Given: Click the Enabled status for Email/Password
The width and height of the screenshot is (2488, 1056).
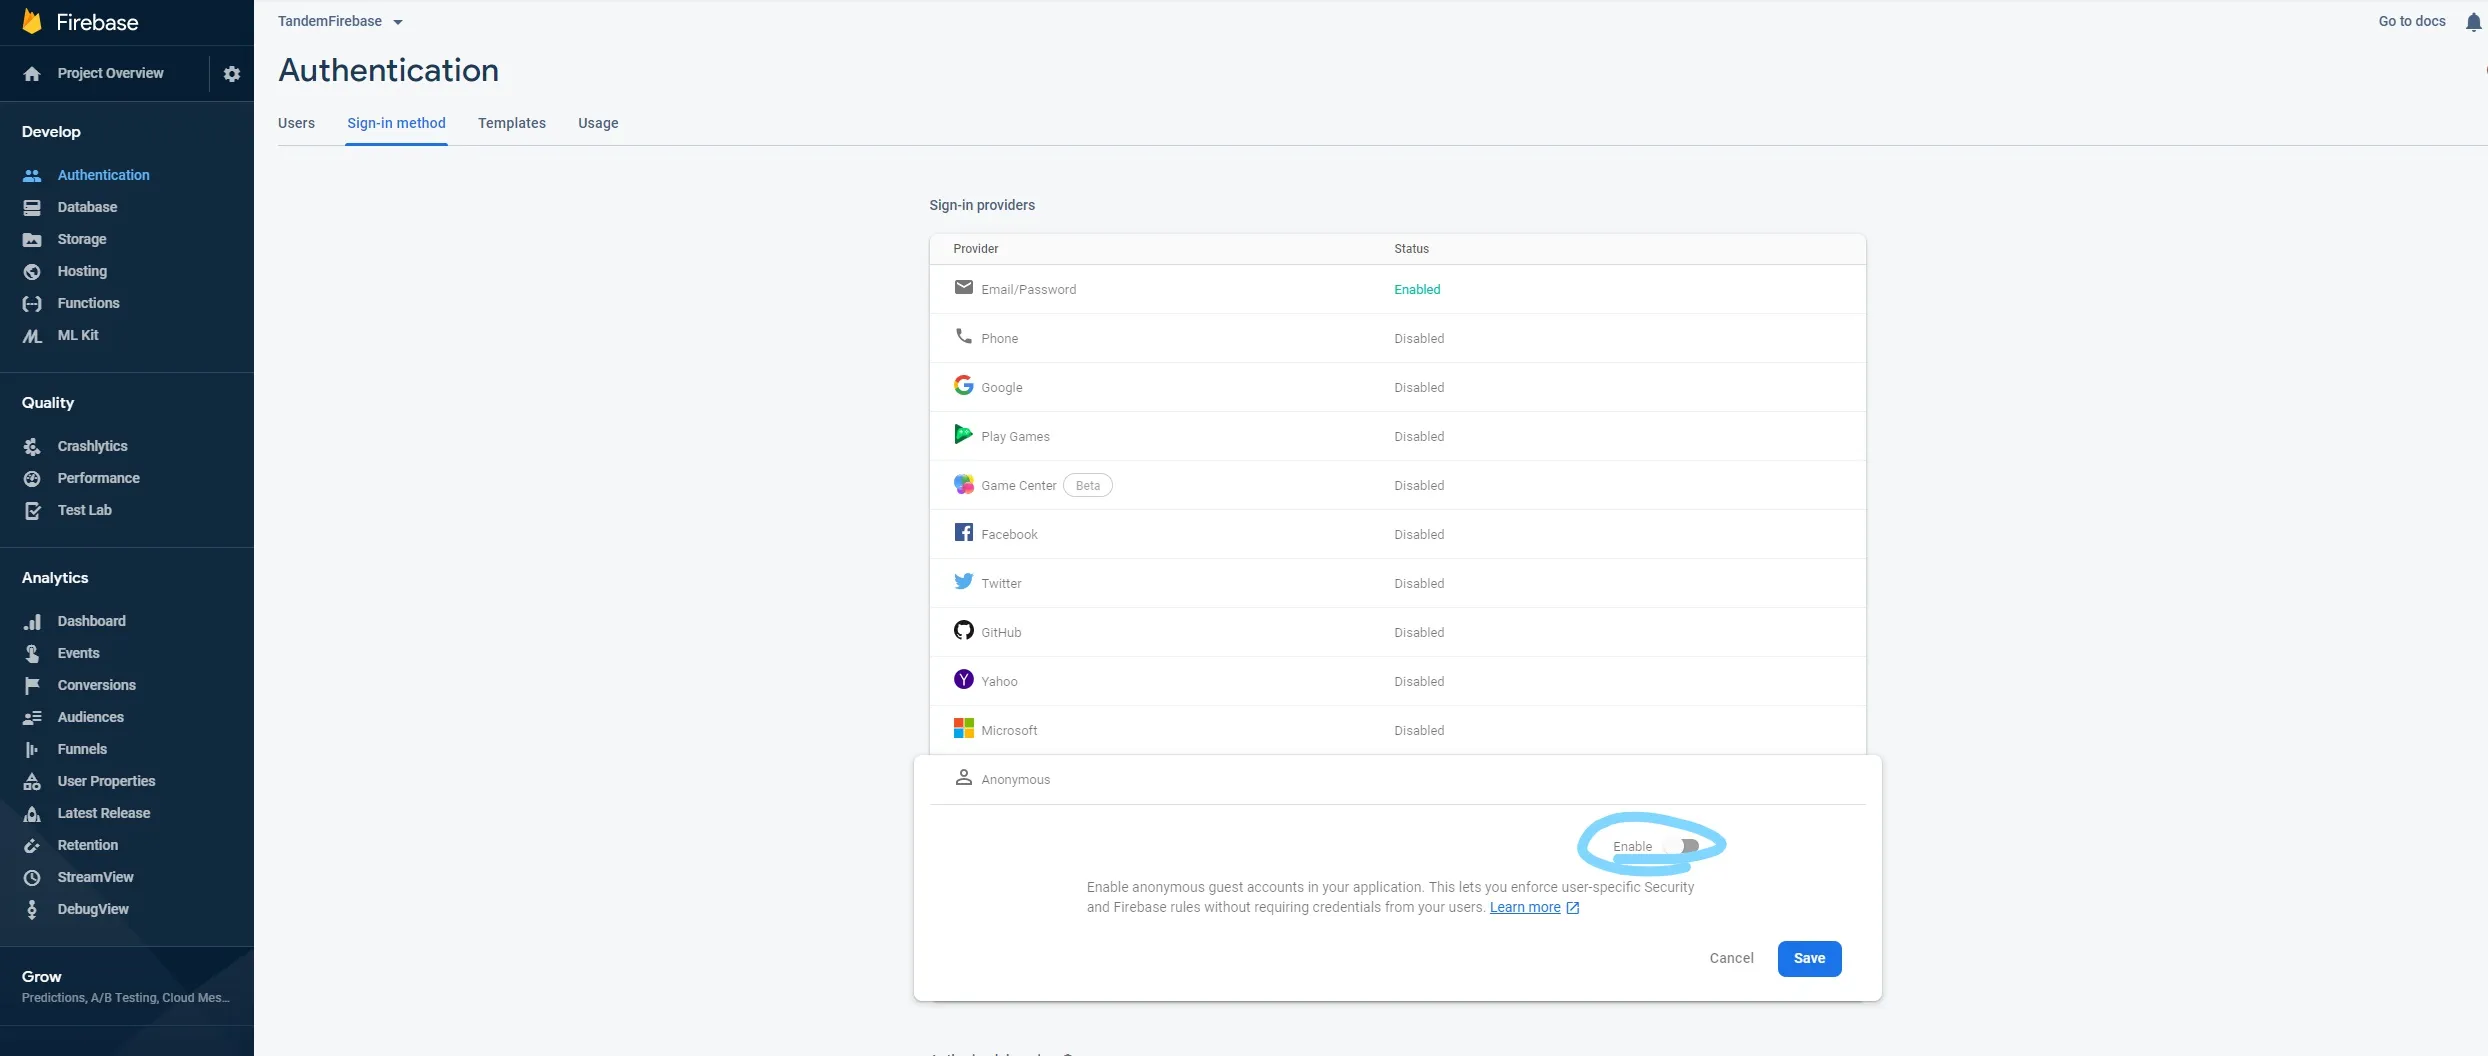Looking at the screenshot, I should [x=1417, y=289].
